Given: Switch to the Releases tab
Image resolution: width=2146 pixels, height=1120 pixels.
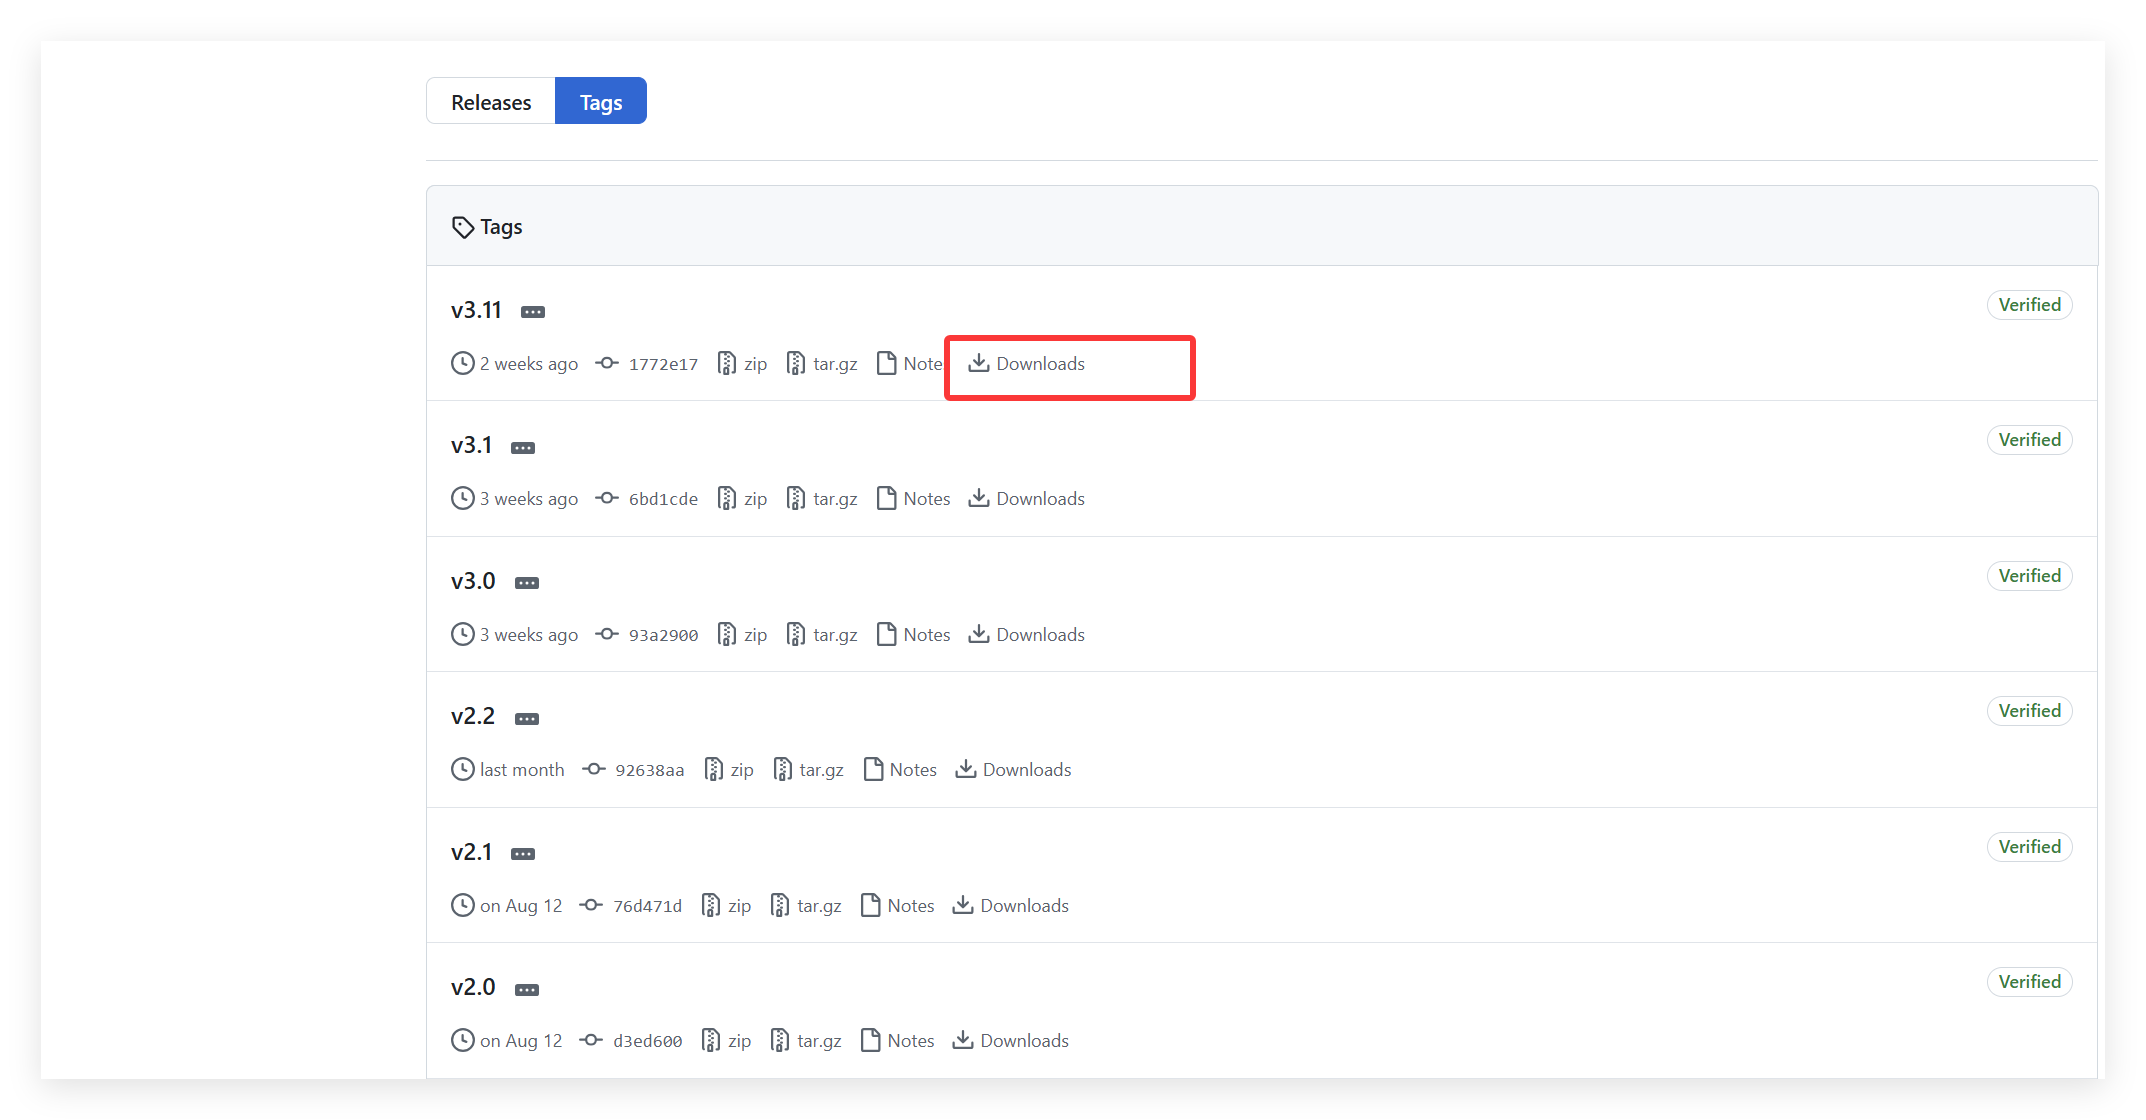Looking at the screenshot, I should click(x=490, y=102).
